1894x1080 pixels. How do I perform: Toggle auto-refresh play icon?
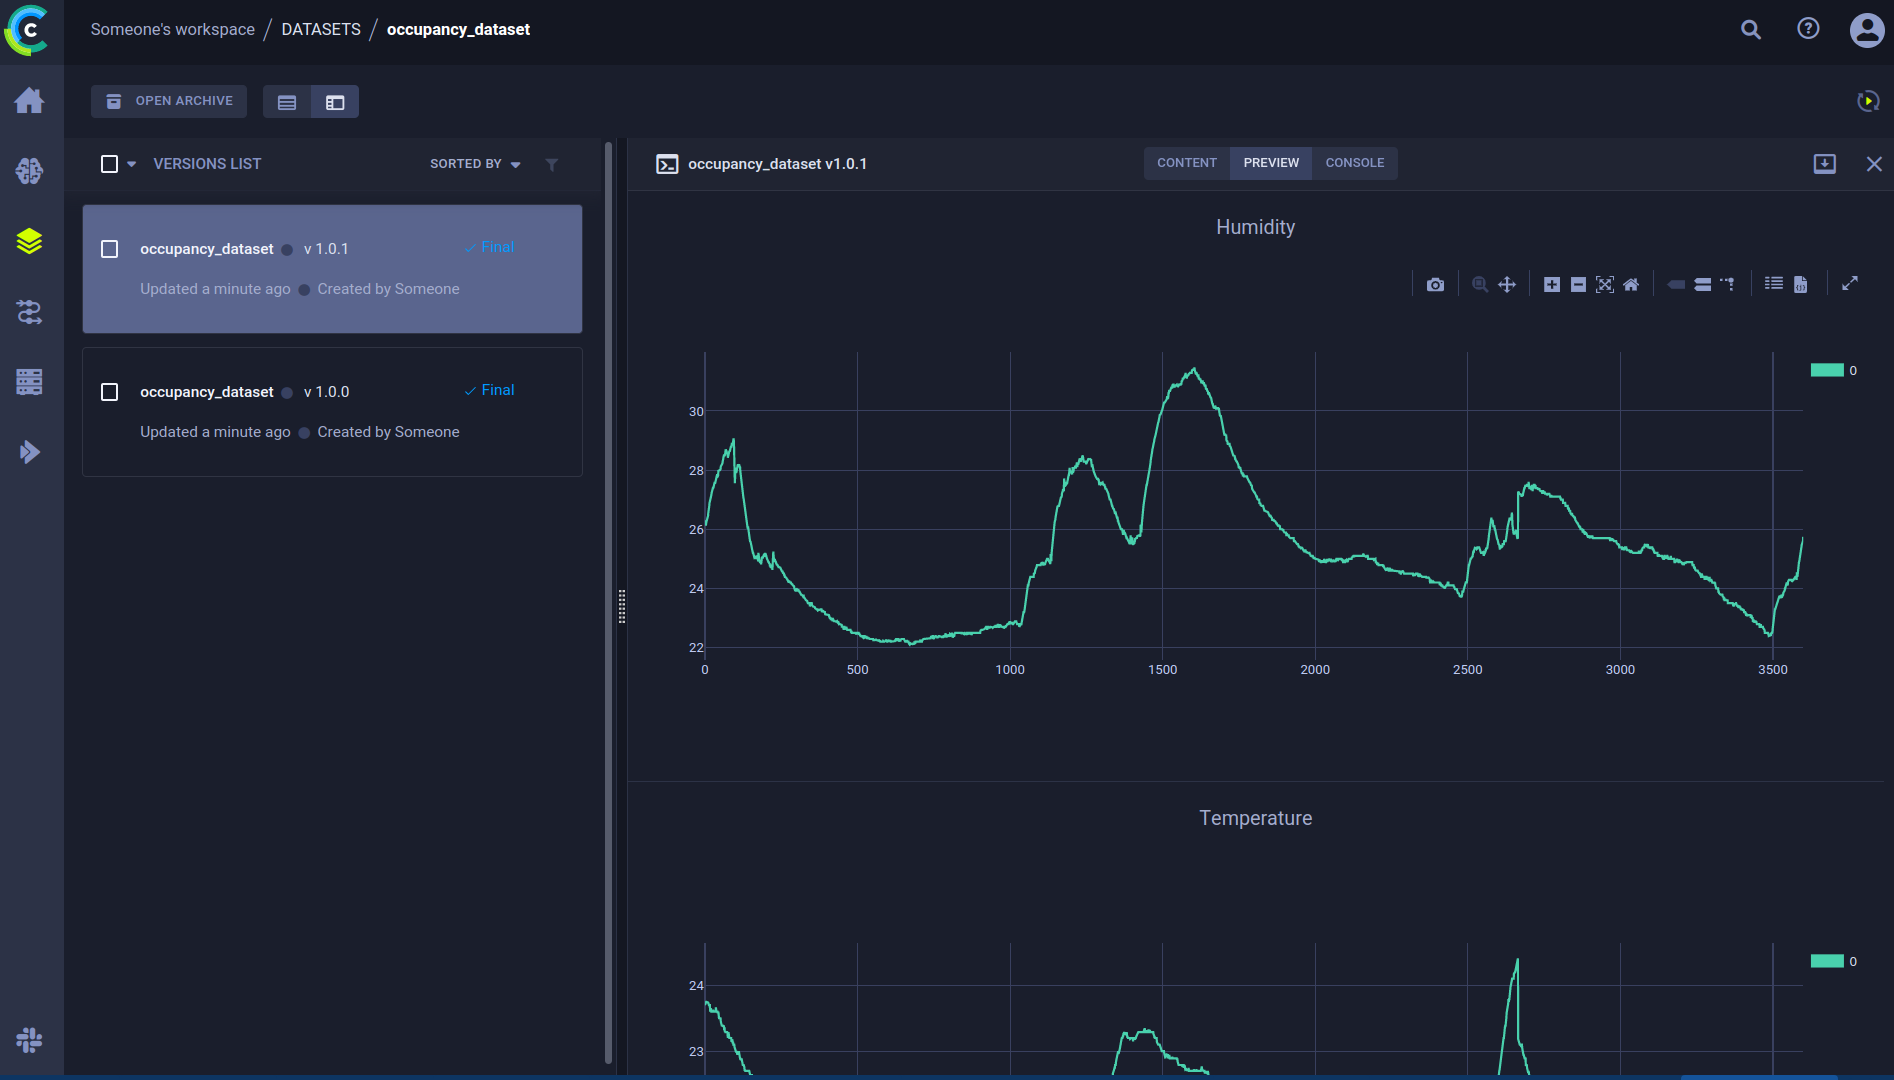1868,101
